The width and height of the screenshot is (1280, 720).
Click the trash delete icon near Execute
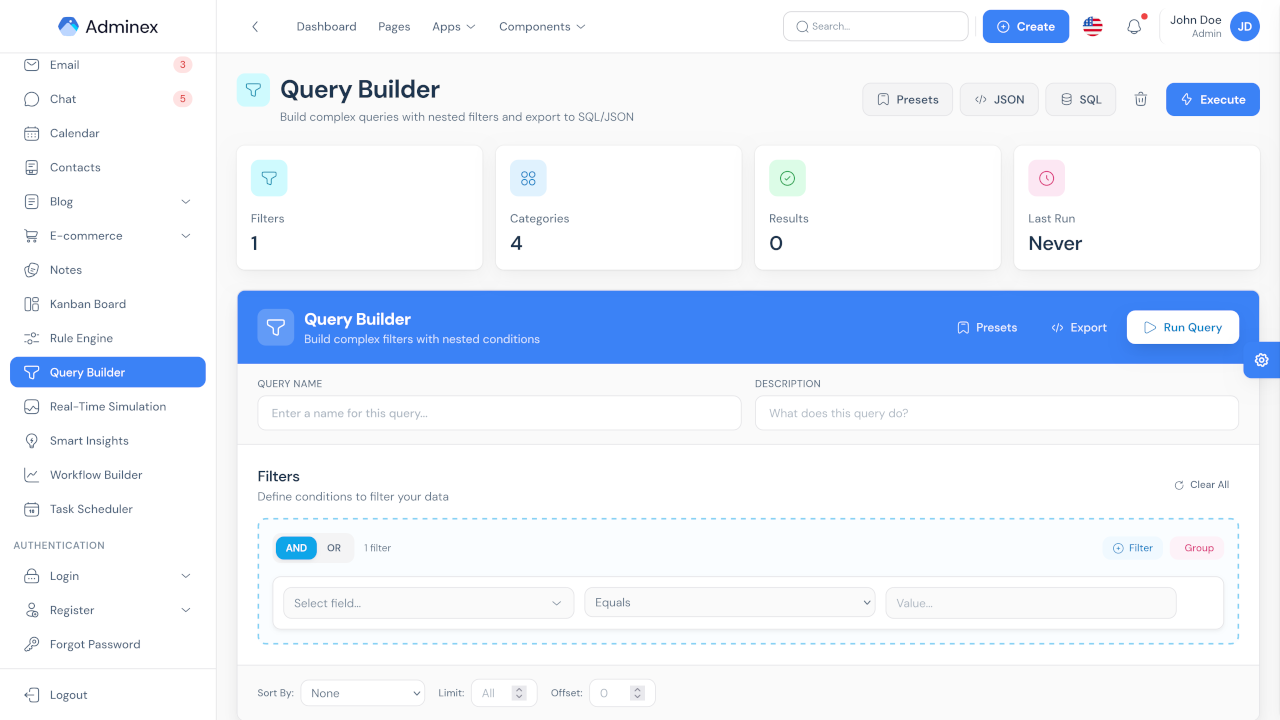(1140, 99)
